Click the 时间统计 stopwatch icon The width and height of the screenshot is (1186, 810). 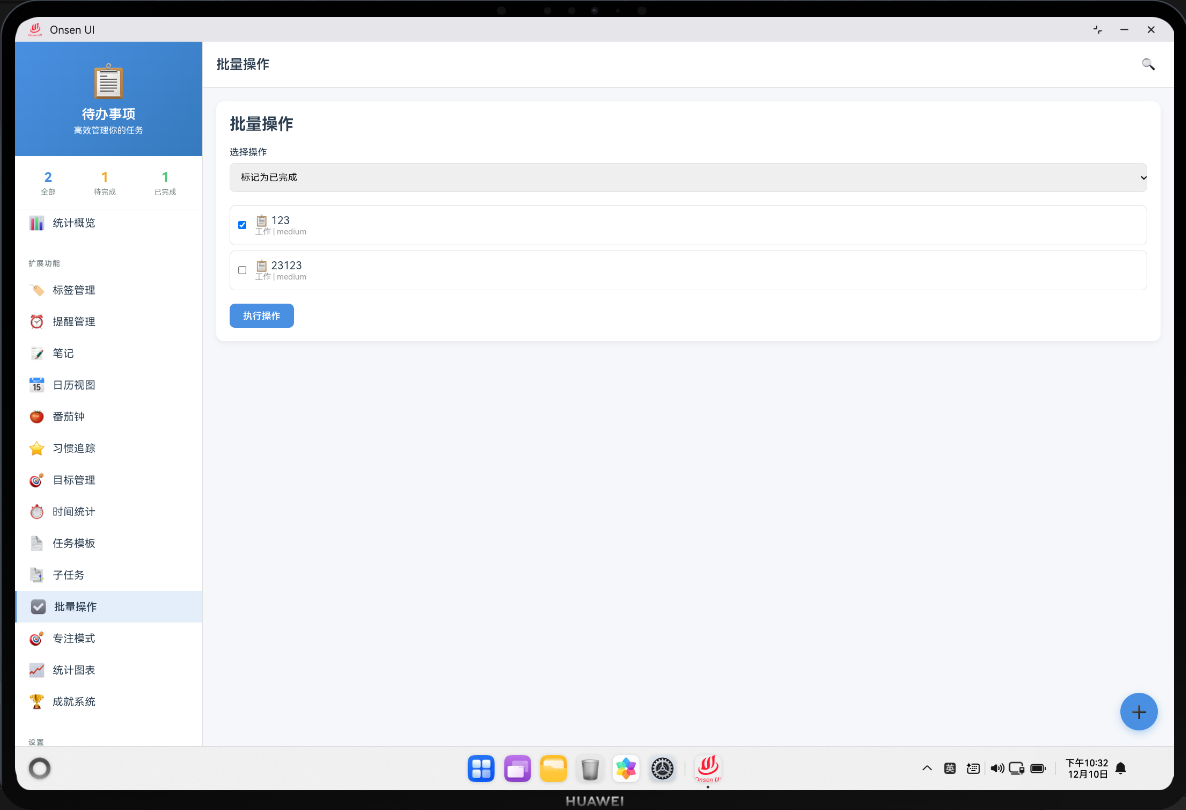point(36,512)
